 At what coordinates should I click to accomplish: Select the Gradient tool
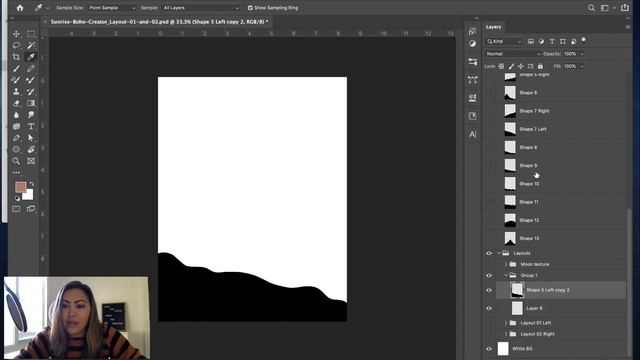pyautogui.click(x=31, y=103)
